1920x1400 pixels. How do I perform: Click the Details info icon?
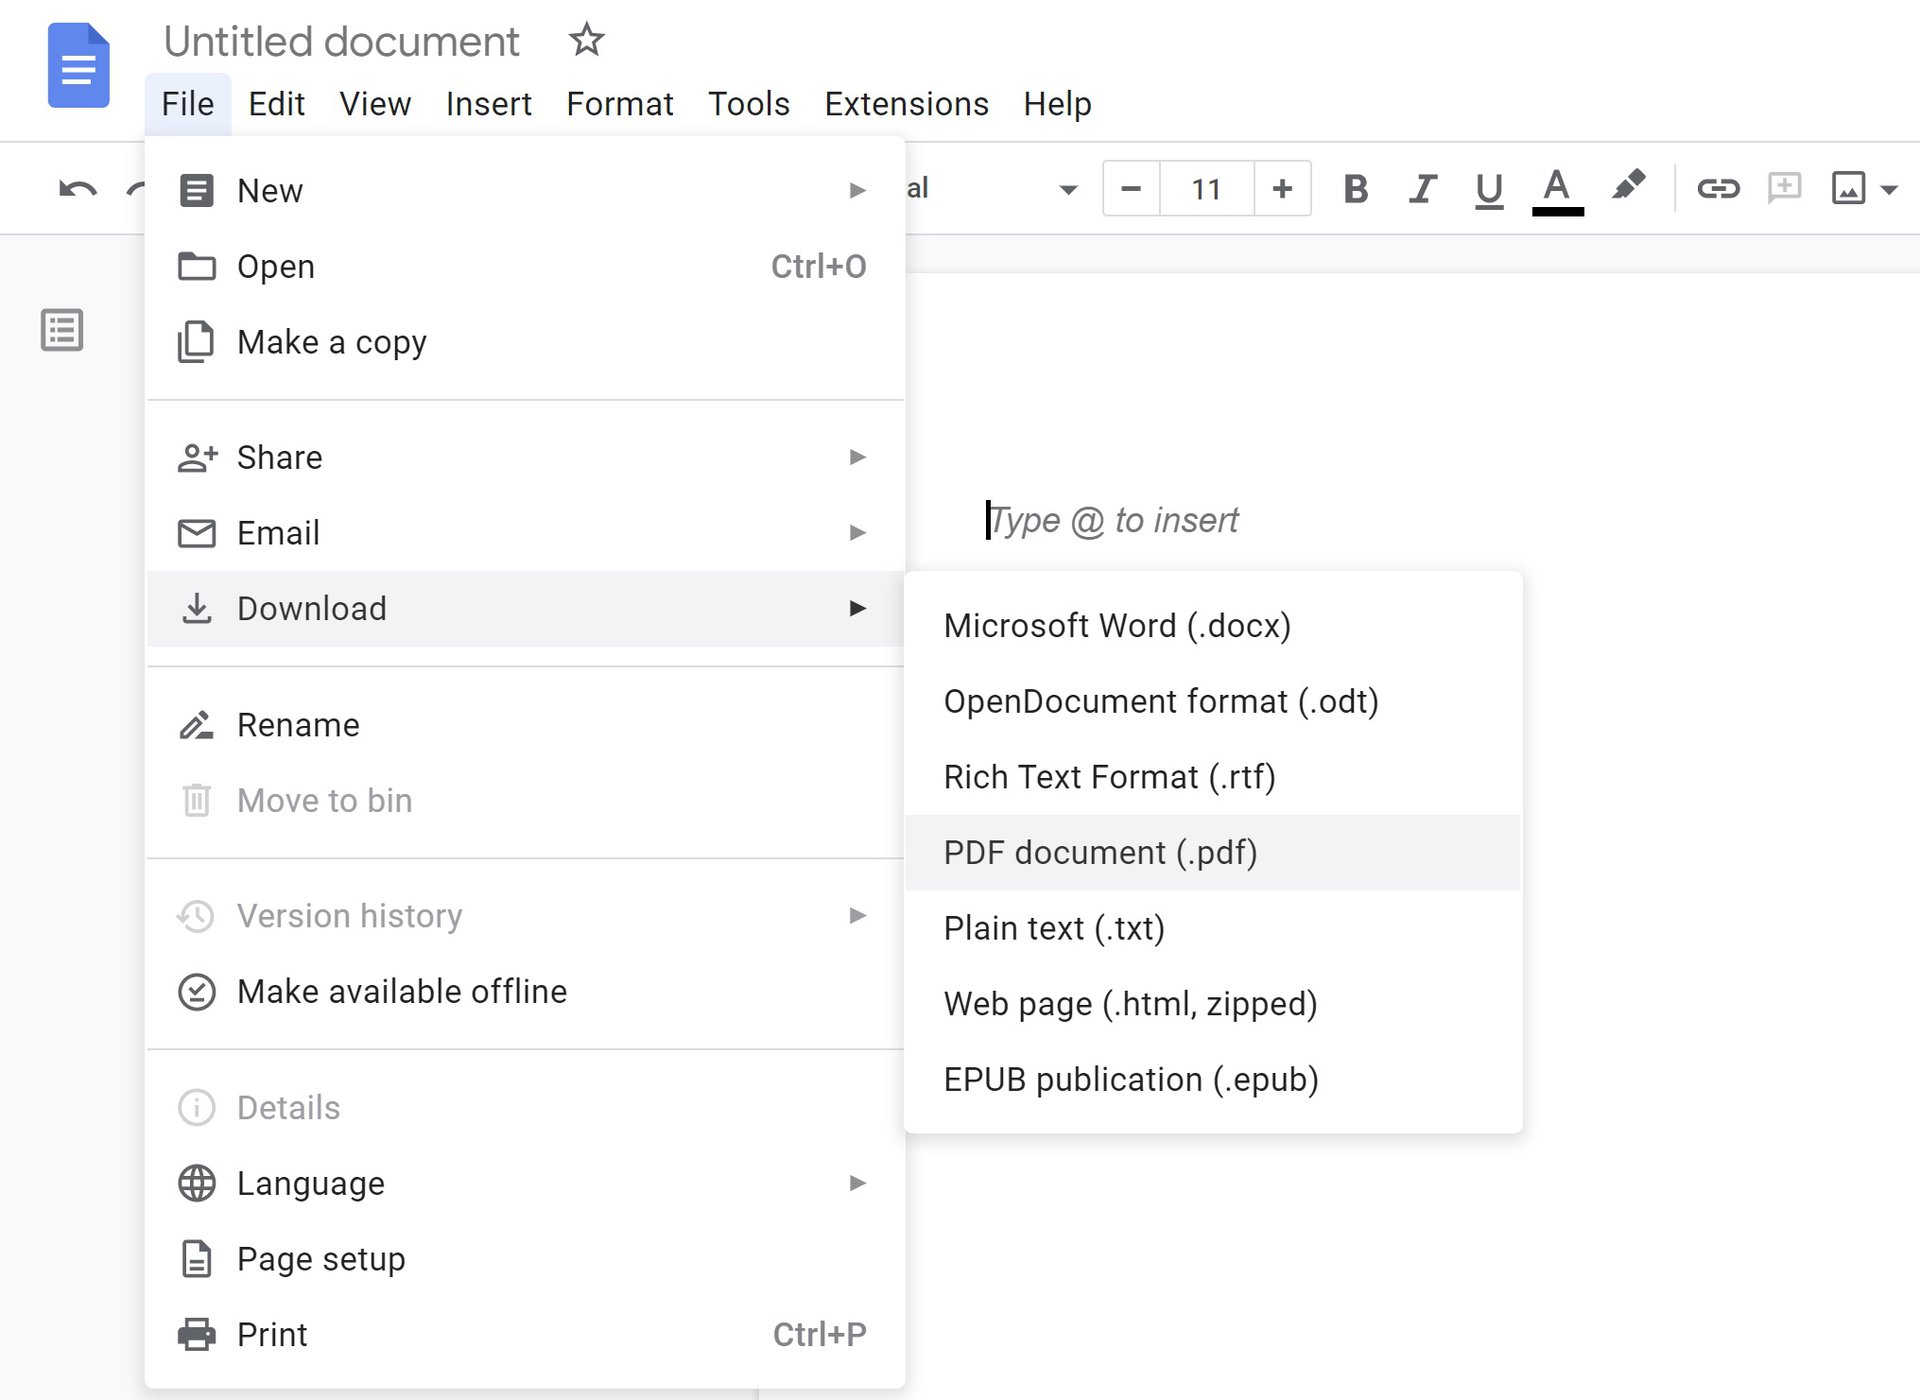(x=196, y=1108)
